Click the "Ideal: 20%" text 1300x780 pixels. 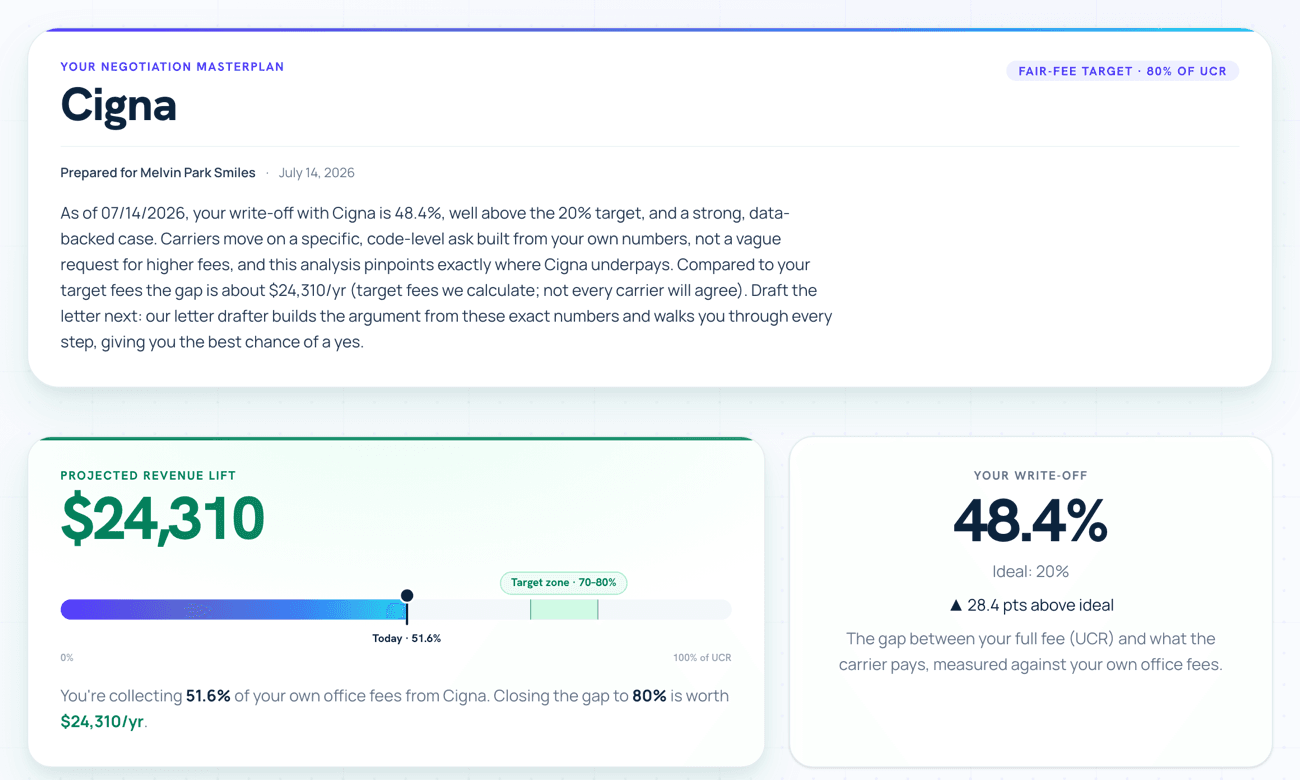point(1030,572)
